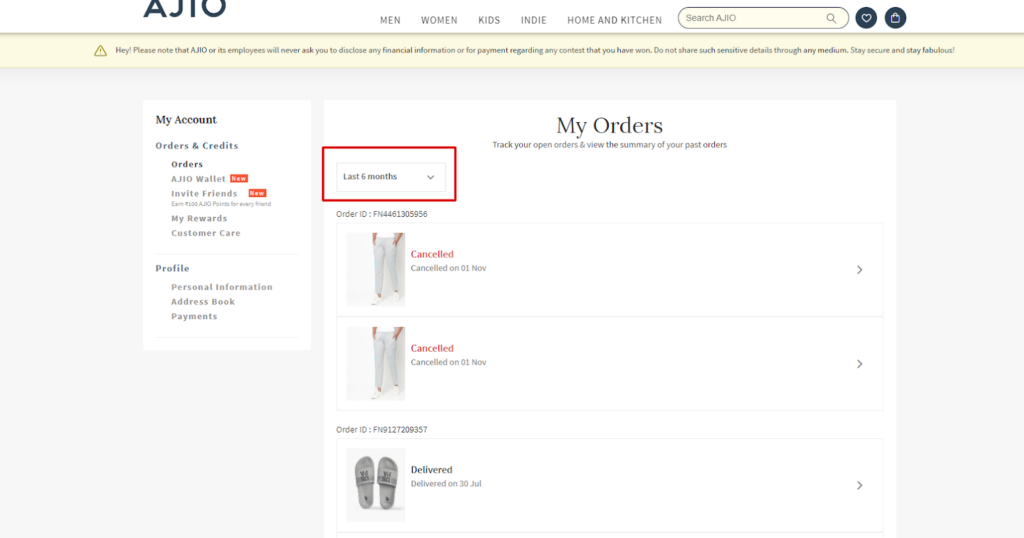Open the WOMEN menu

439,20
